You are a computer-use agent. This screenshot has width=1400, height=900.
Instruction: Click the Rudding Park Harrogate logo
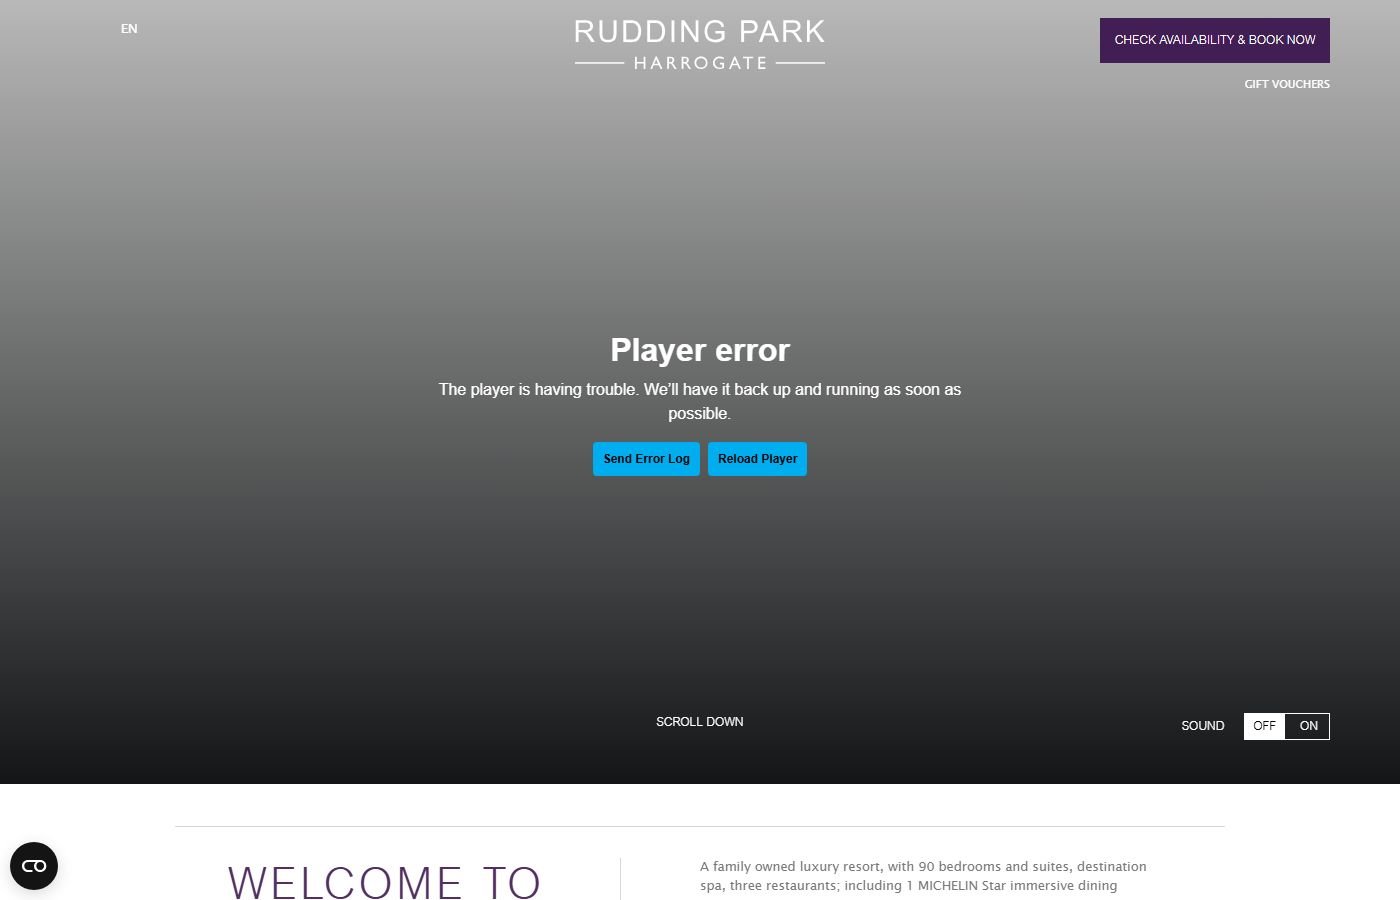(700, 45)
